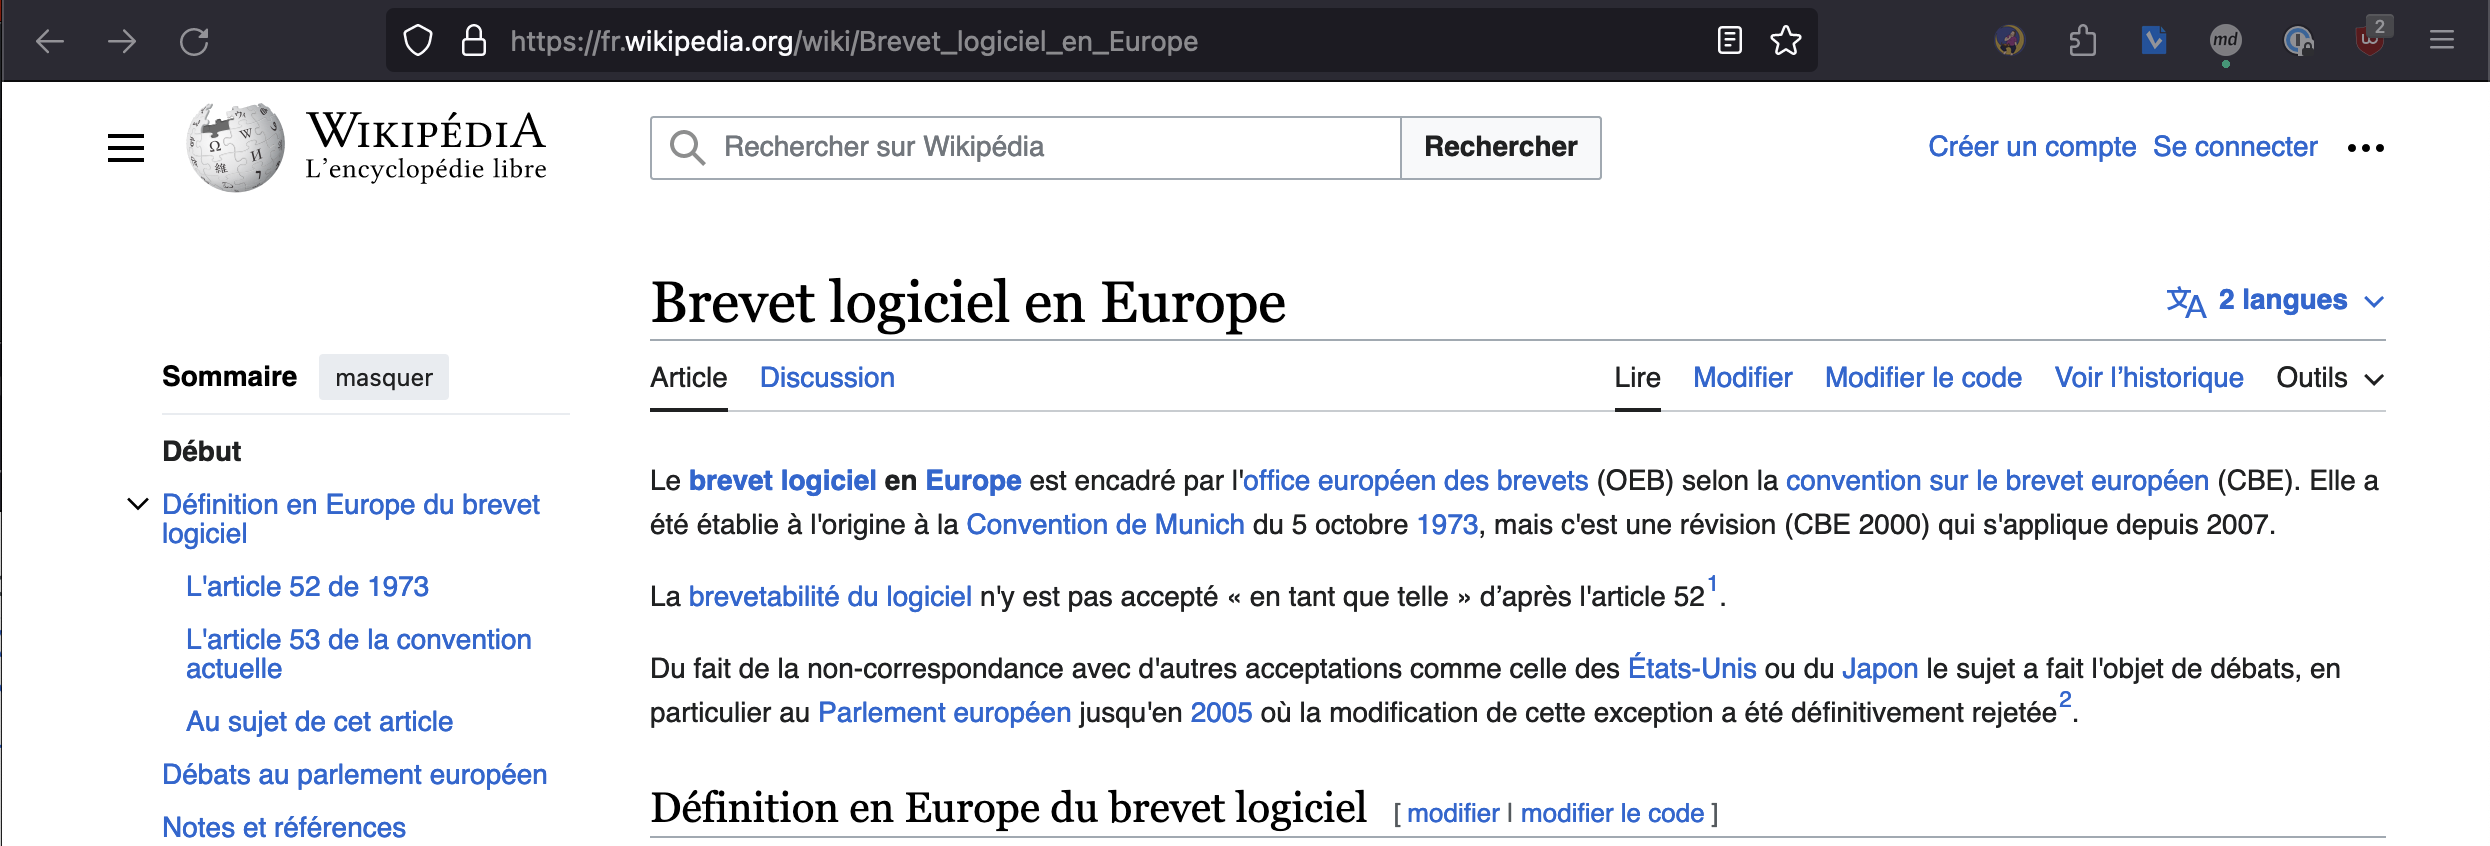Screen dimensions: 2490x846
Task: Open Convention de Munich link
Action: coord(1105,525)
